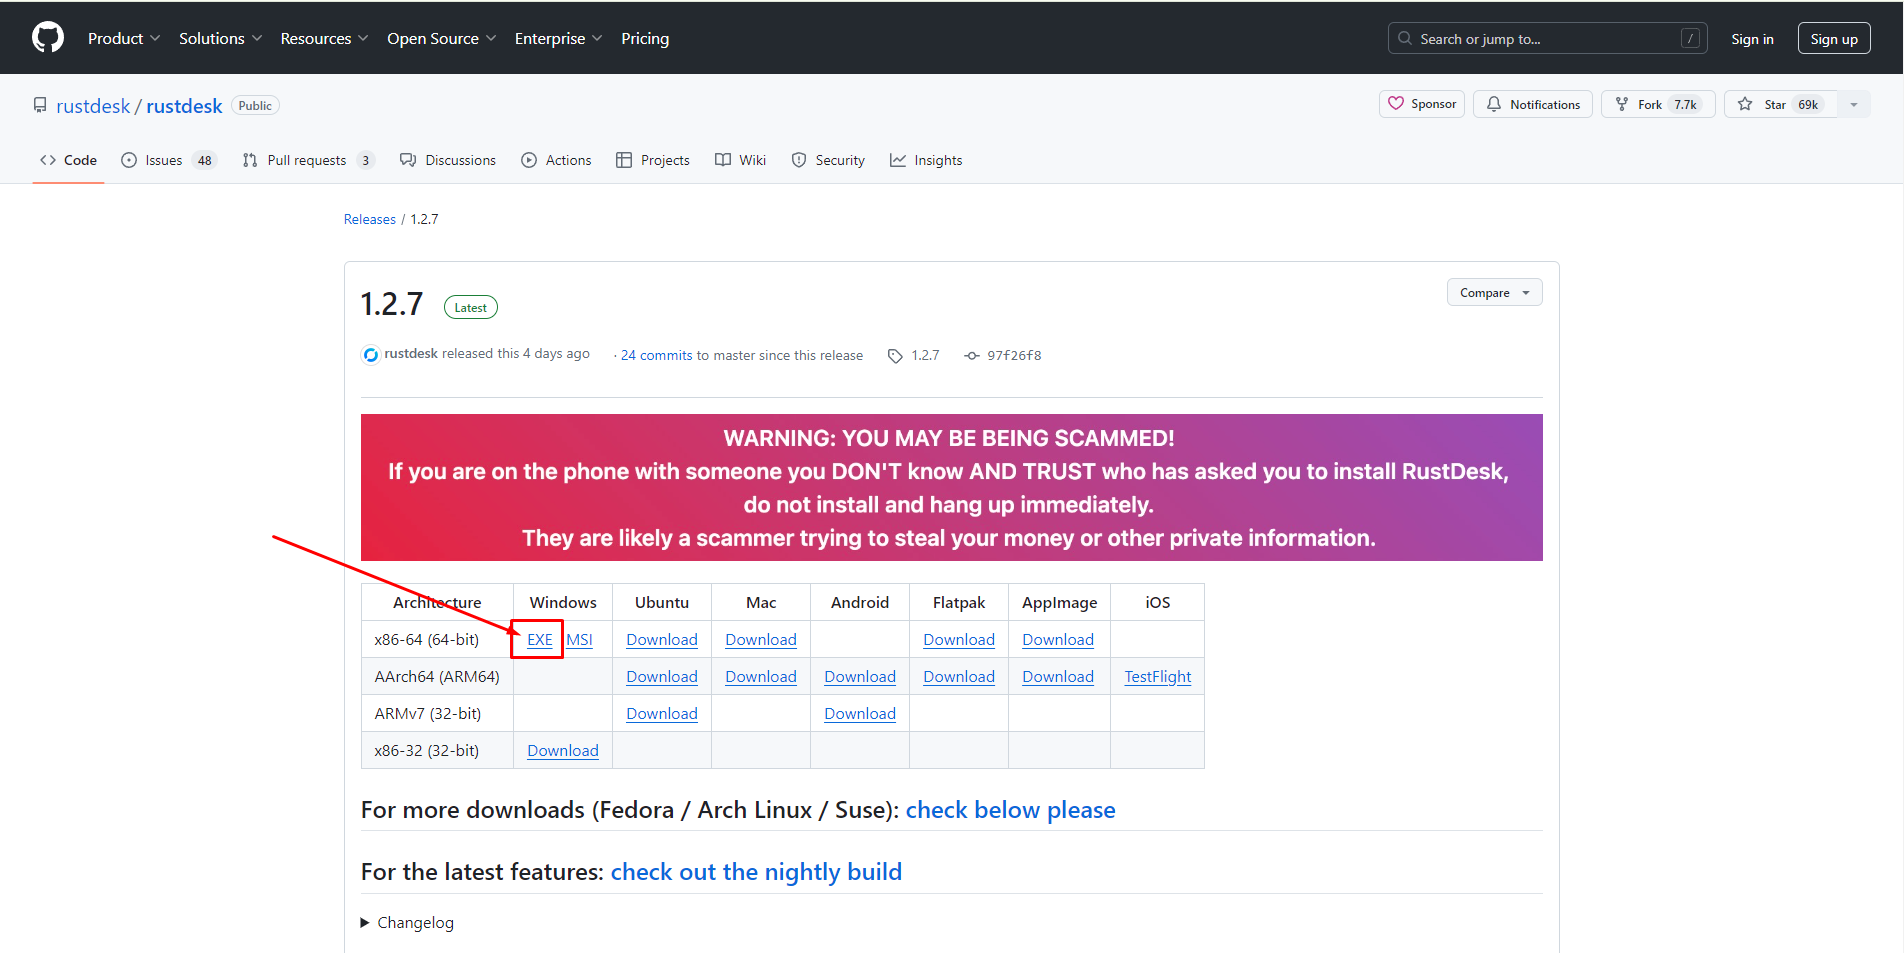The width and height of the screenshot is (1904, 953).
Task: Open the dropdown arrow next to Star
Action: [1855, 103]
